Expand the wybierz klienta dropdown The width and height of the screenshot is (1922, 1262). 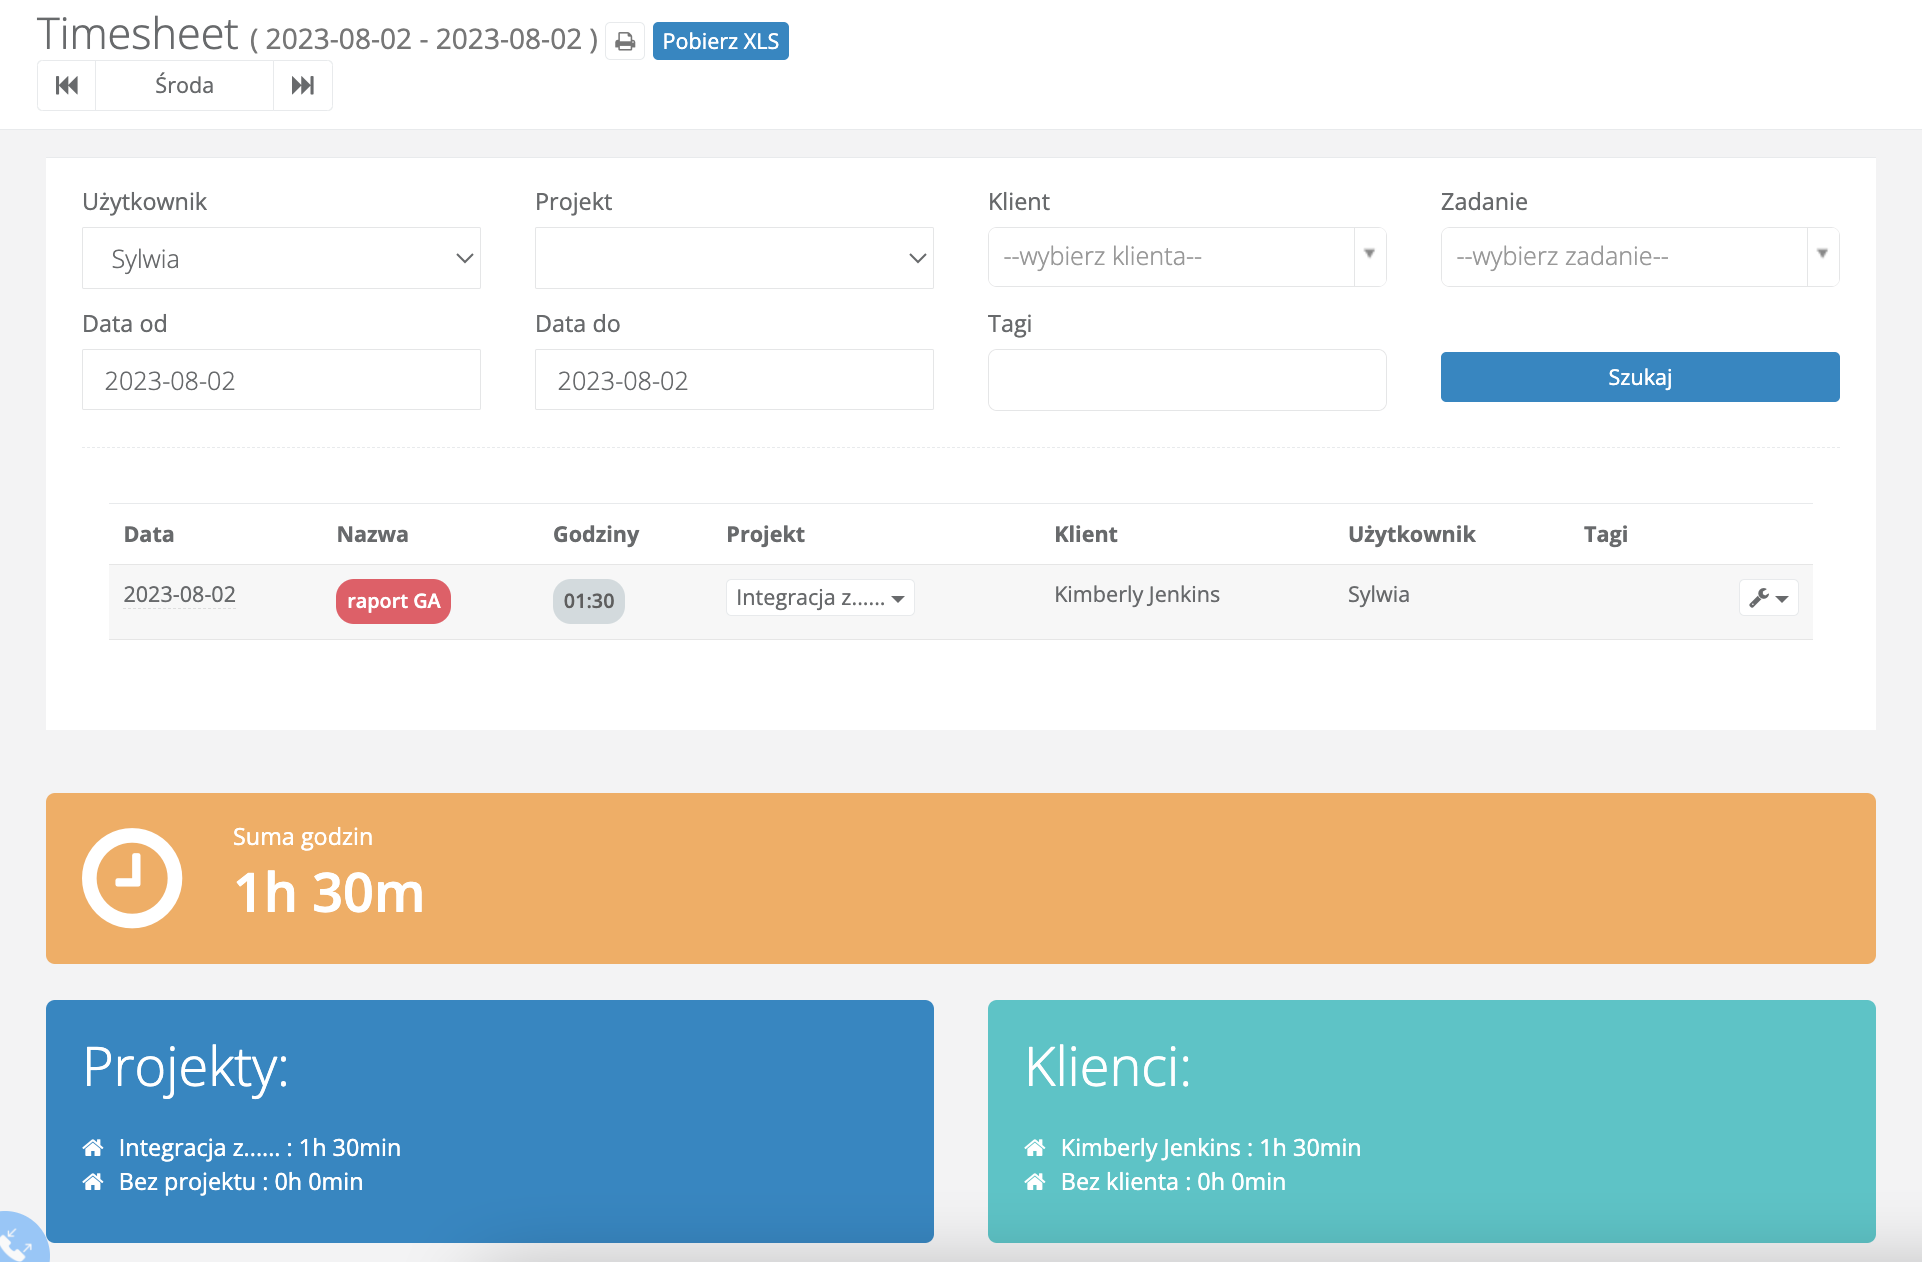pos(1186,257)
